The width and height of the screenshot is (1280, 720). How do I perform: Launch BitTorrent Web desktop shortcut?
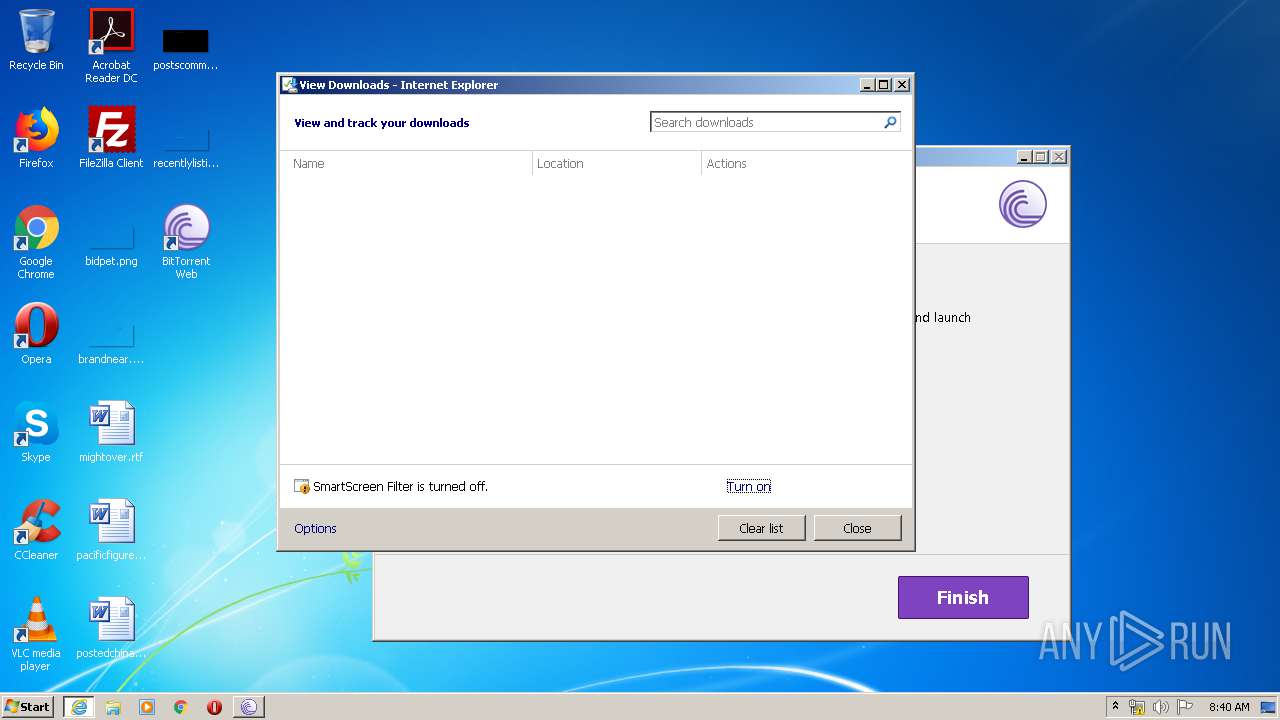186,242
